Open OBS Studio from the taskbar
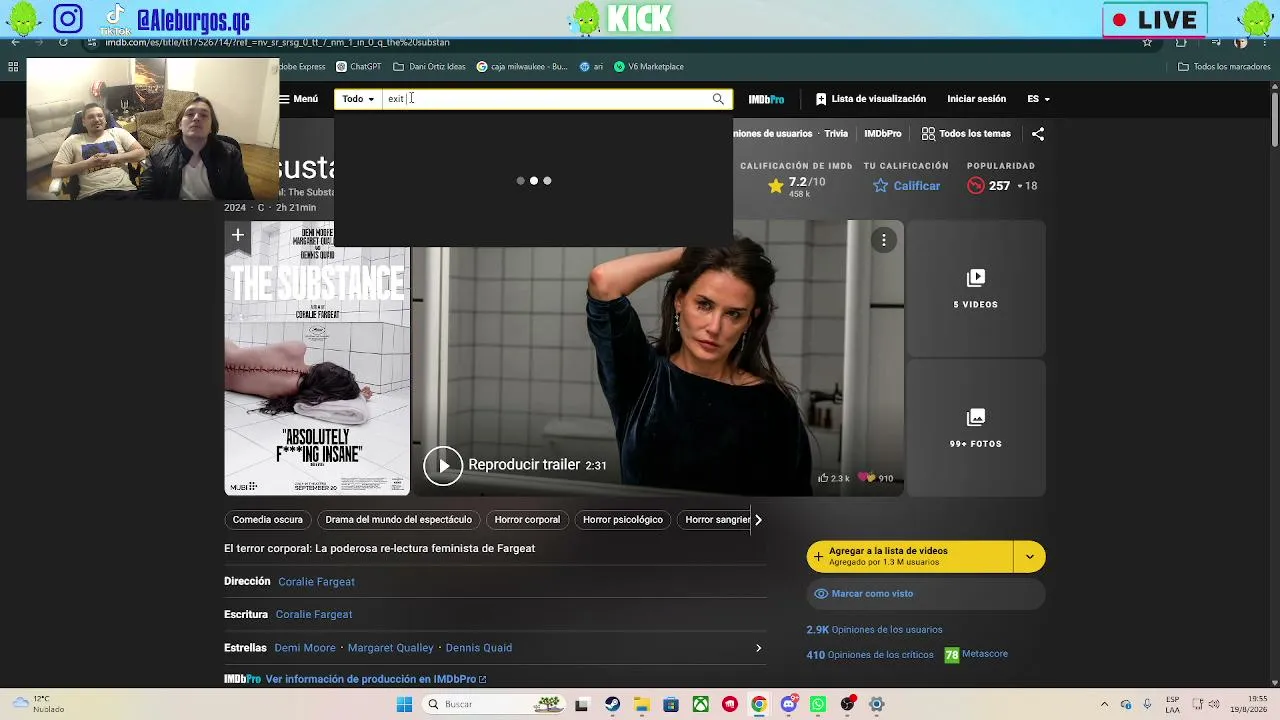Screen dimensions: 1280x720 pyautogui.click(x=848, y=705)
